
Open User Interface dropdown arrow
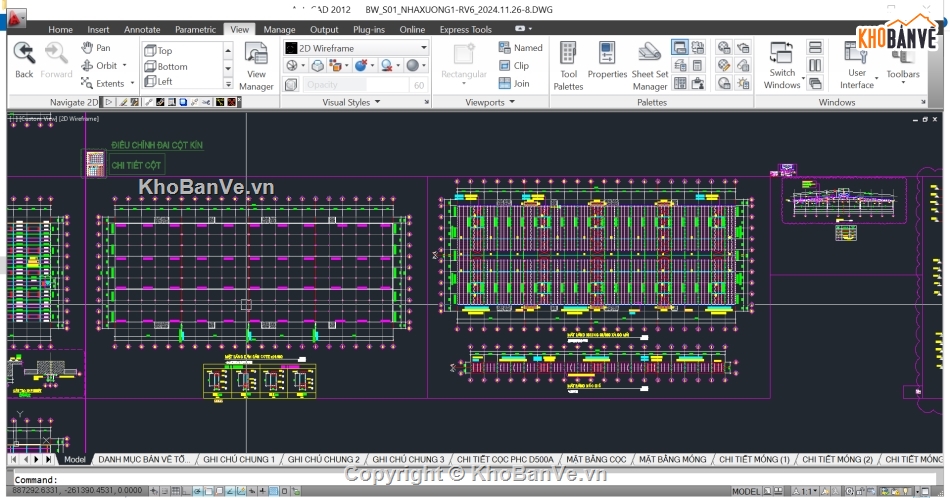[876, 79]
